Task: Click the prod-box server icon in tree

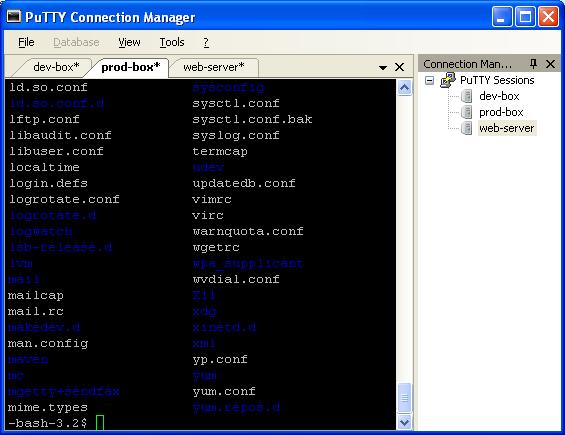Action: (467, 112)
